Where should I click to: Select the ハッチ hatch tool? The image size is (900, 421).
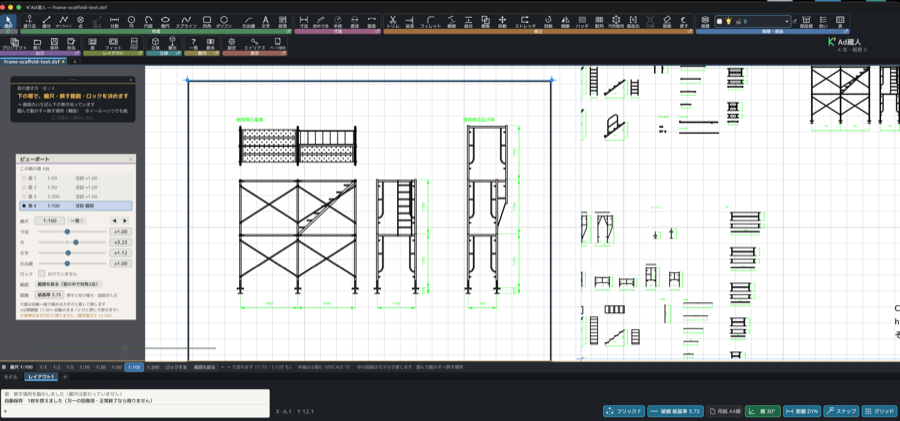[582, 21]
